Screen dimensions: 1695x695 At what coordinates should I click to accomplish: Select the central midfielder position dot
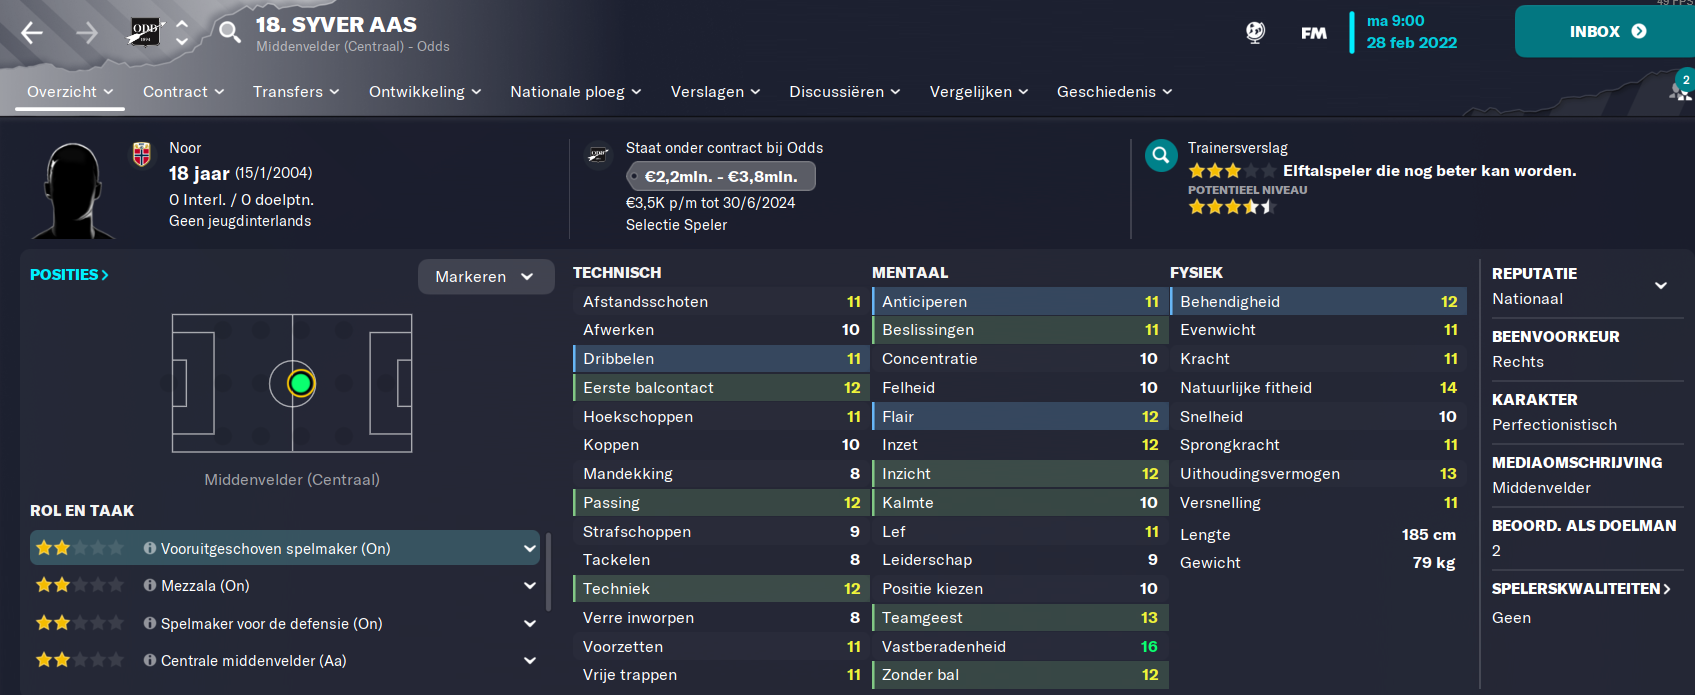coord(300,383)
